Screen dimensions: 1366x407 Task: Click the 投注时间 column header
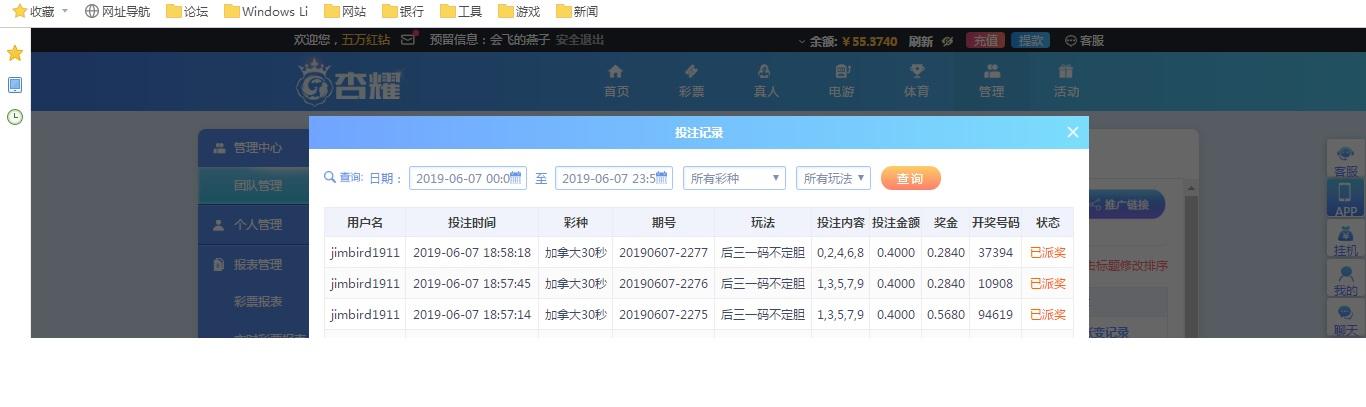tap(472, 223)
